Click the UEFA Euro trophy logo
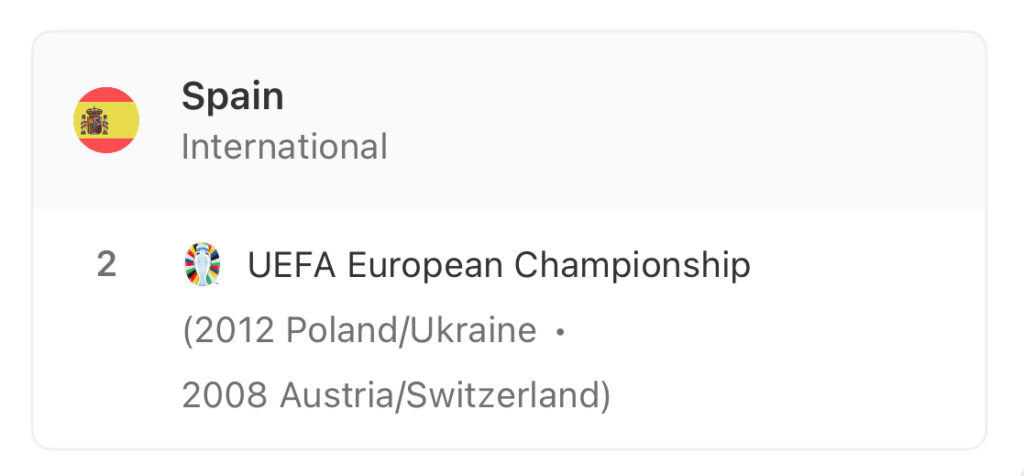1024x476 pixels. click(202, 264)
